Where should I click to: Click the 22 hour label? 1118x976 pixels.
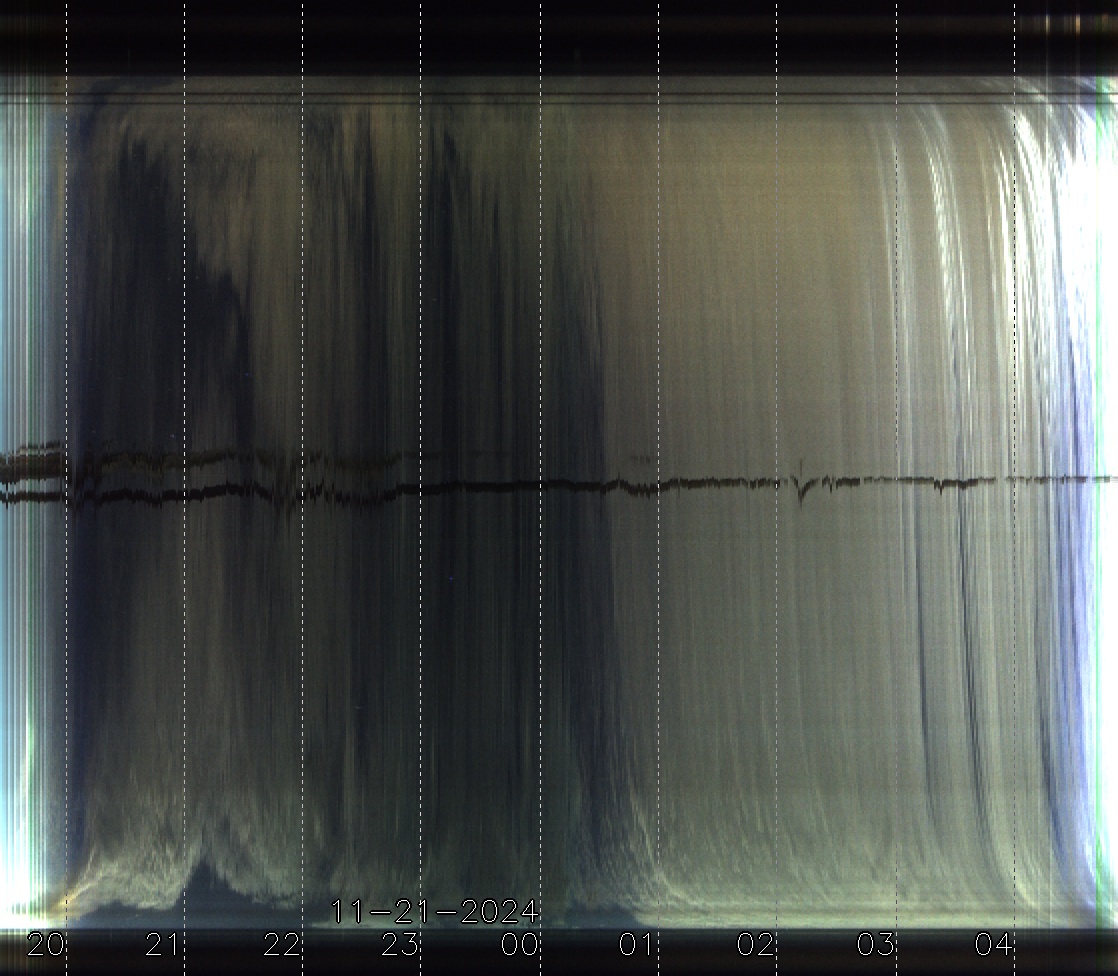tap(282, 945)
